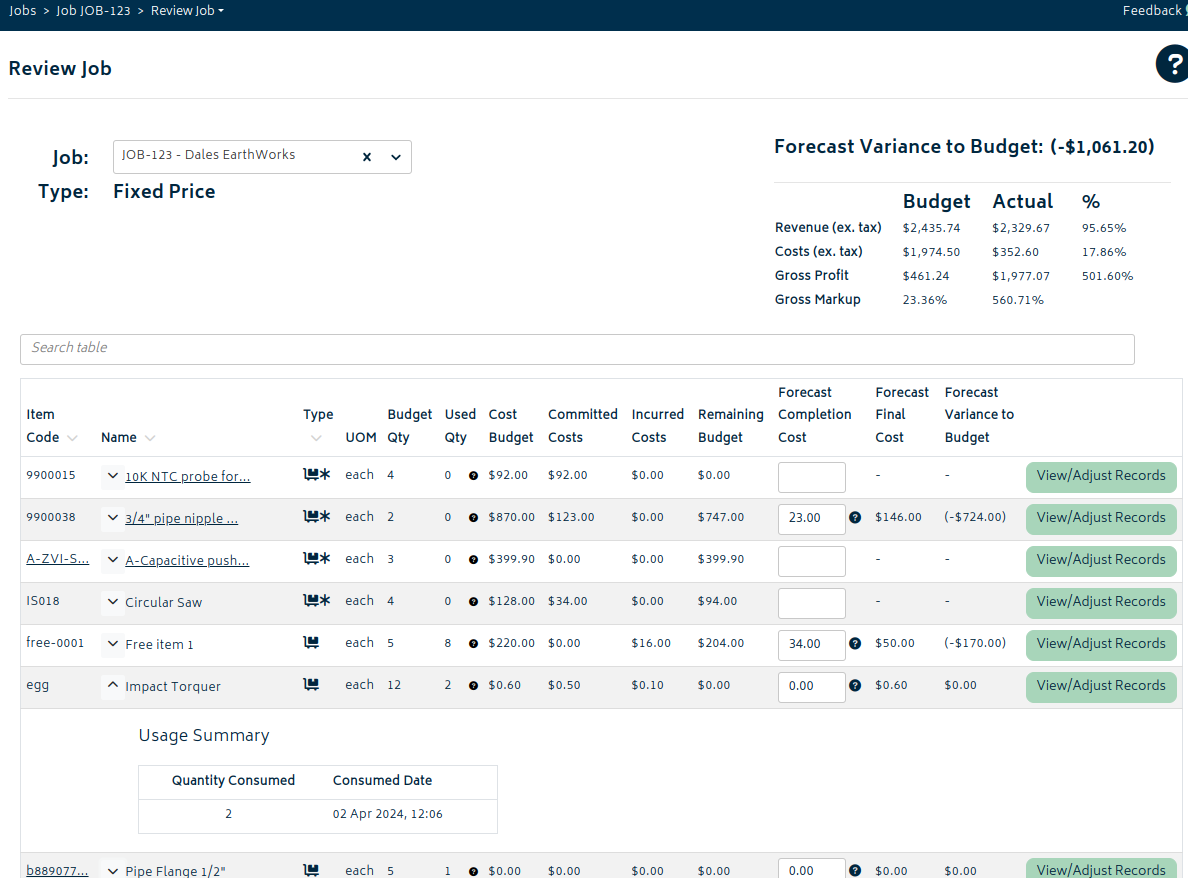
Task: Open the help question mark icon
Action: pos(1172,64)
